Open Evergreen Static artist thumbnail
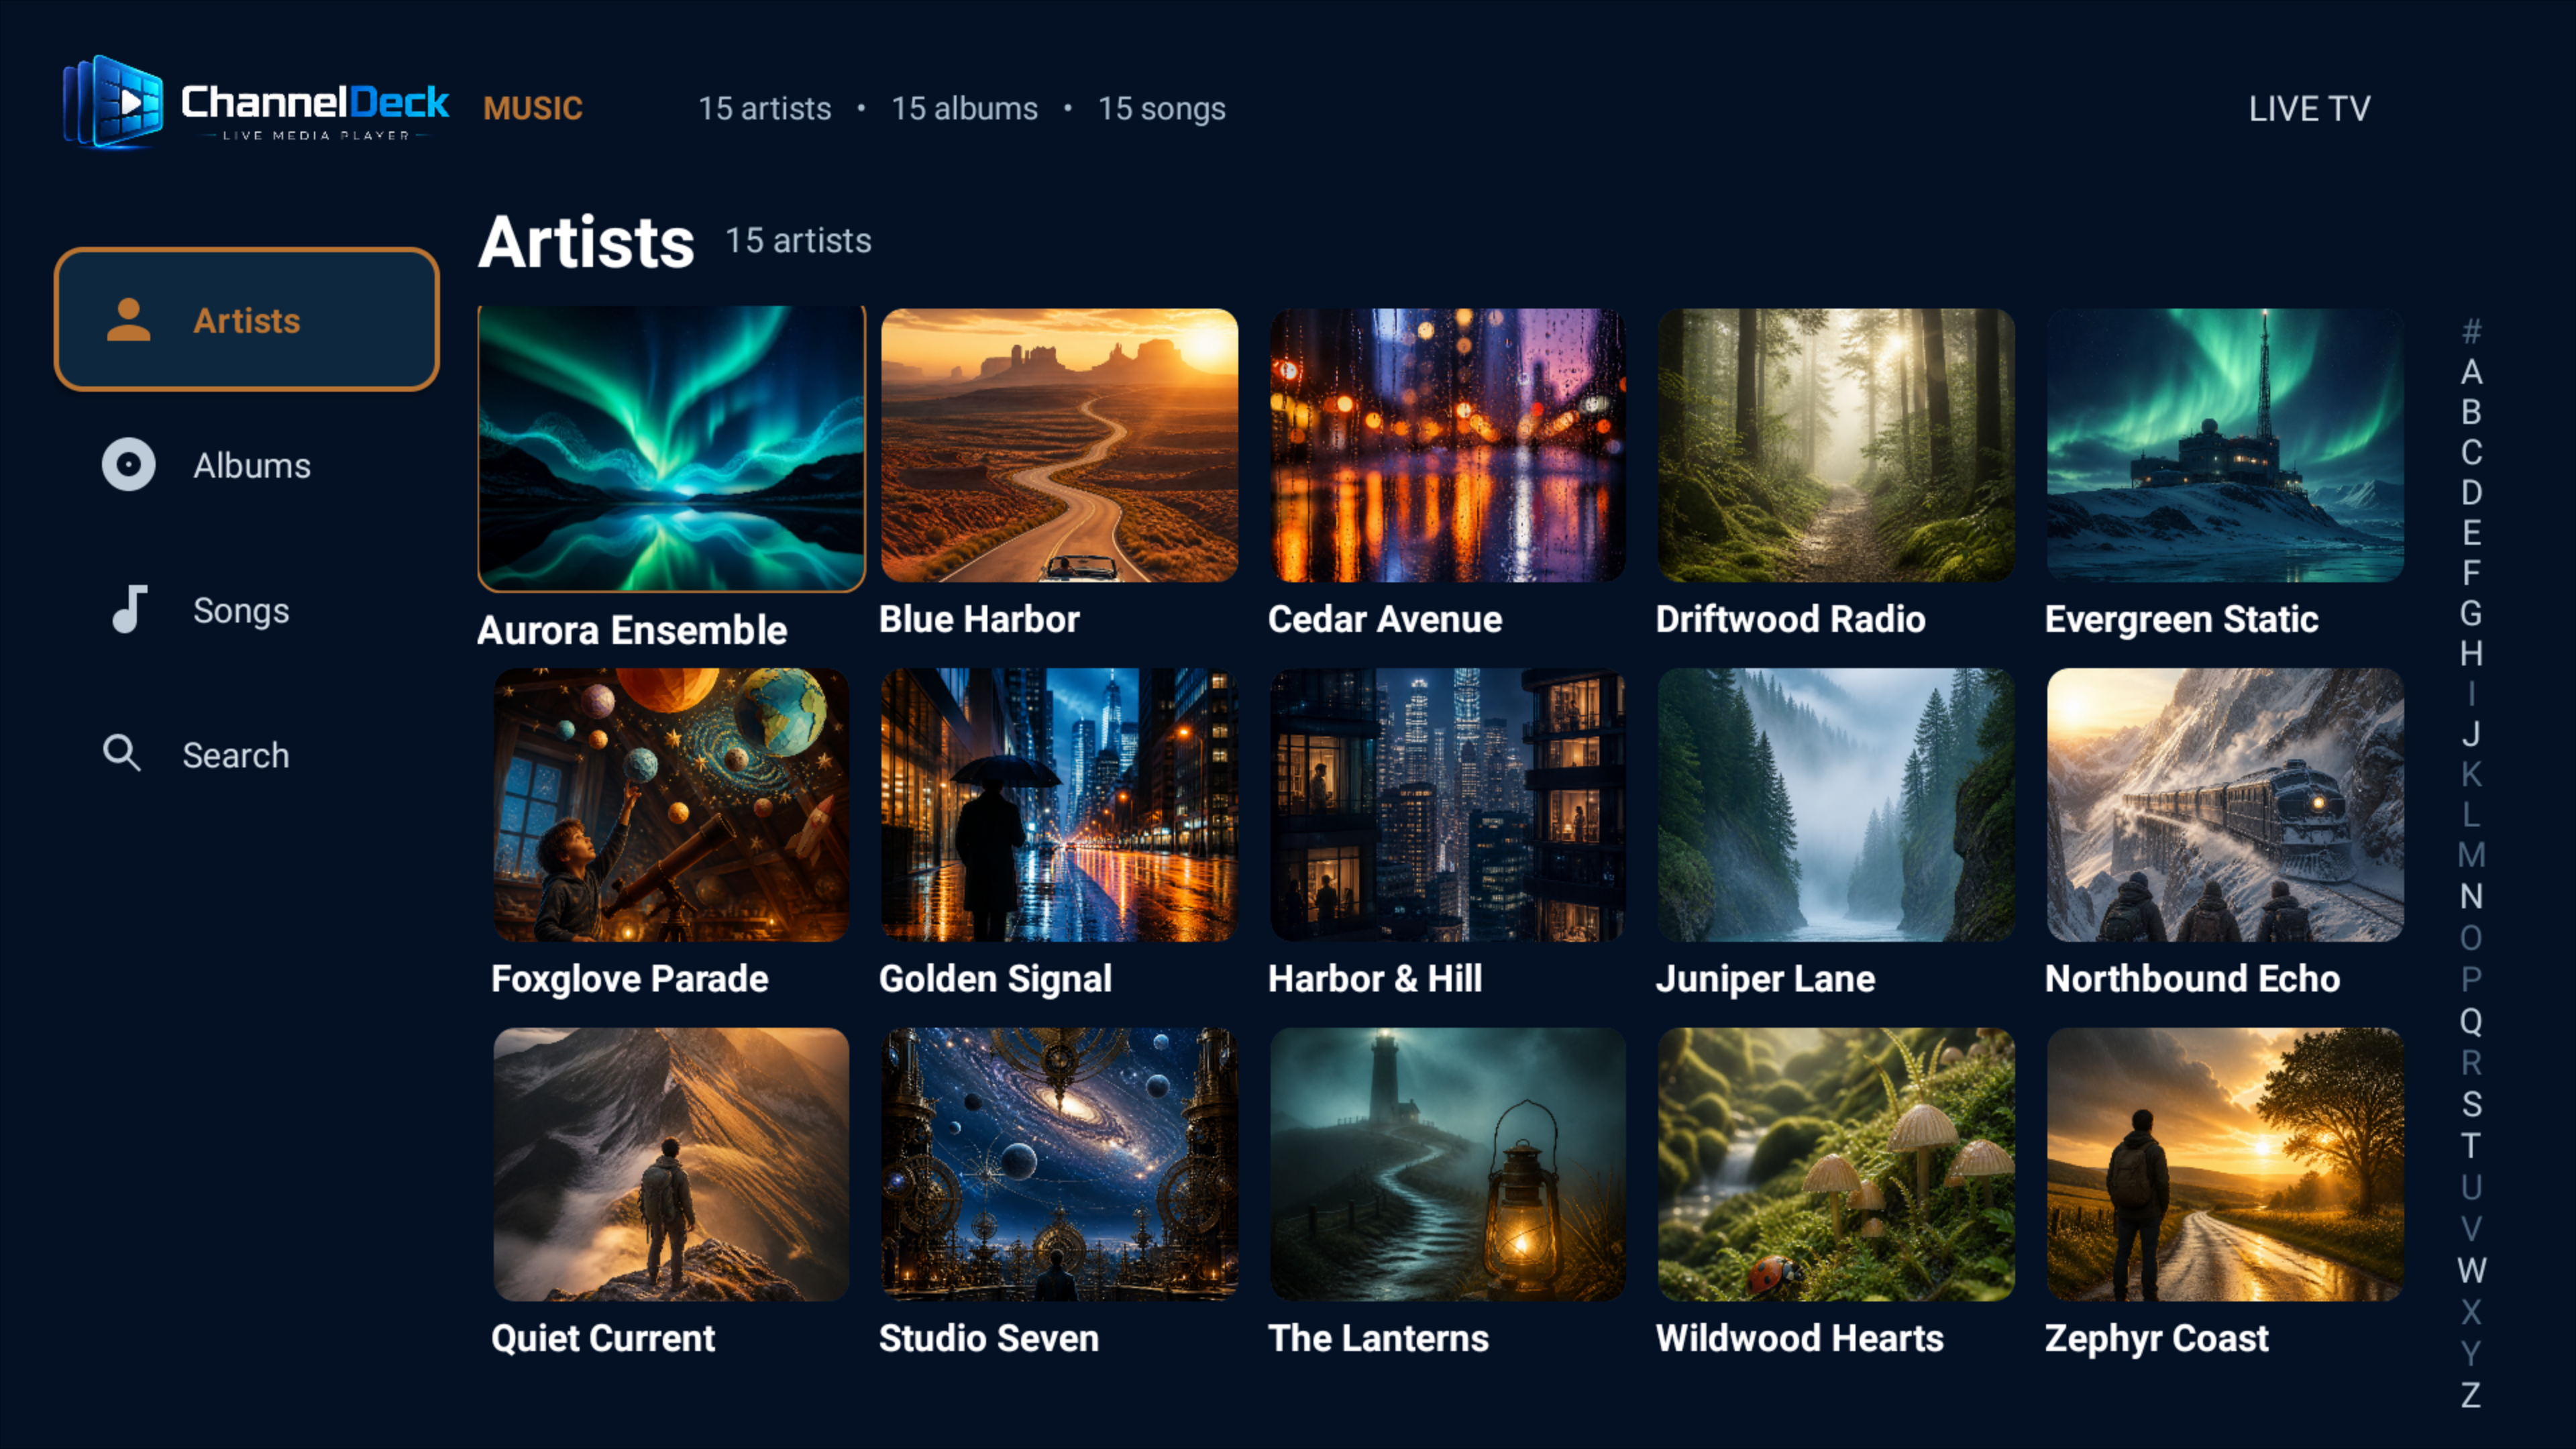The image size is (2576, 1449). [2225, 445]
